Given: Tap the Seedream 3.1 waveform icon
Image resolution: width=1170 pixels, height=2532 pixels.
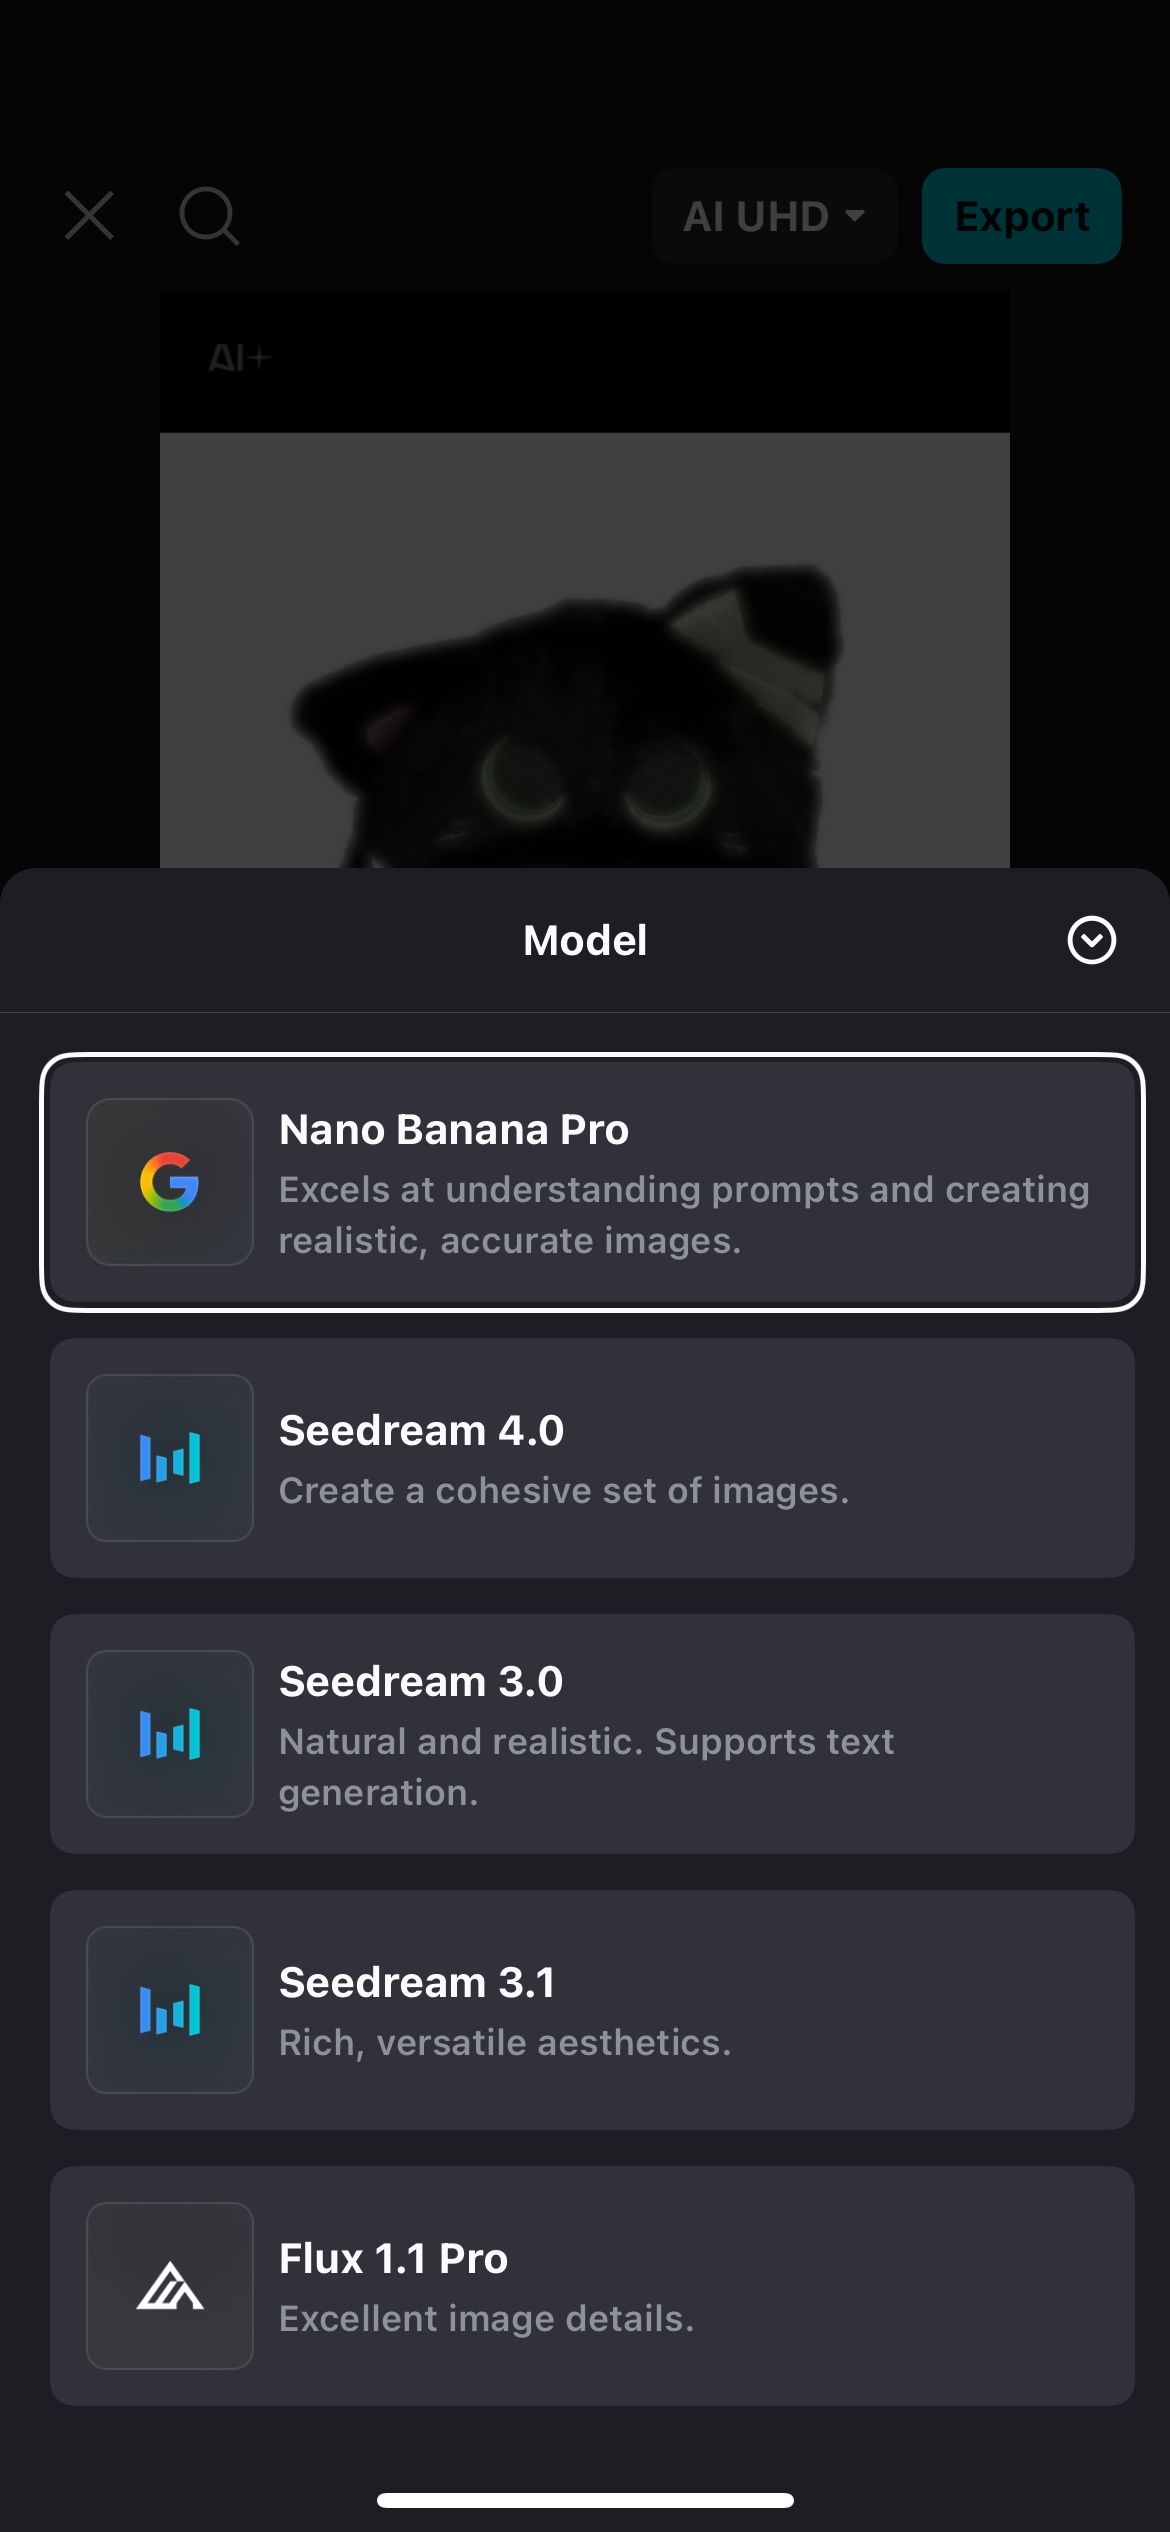Looking at the screenshot, I should 169,2009.
